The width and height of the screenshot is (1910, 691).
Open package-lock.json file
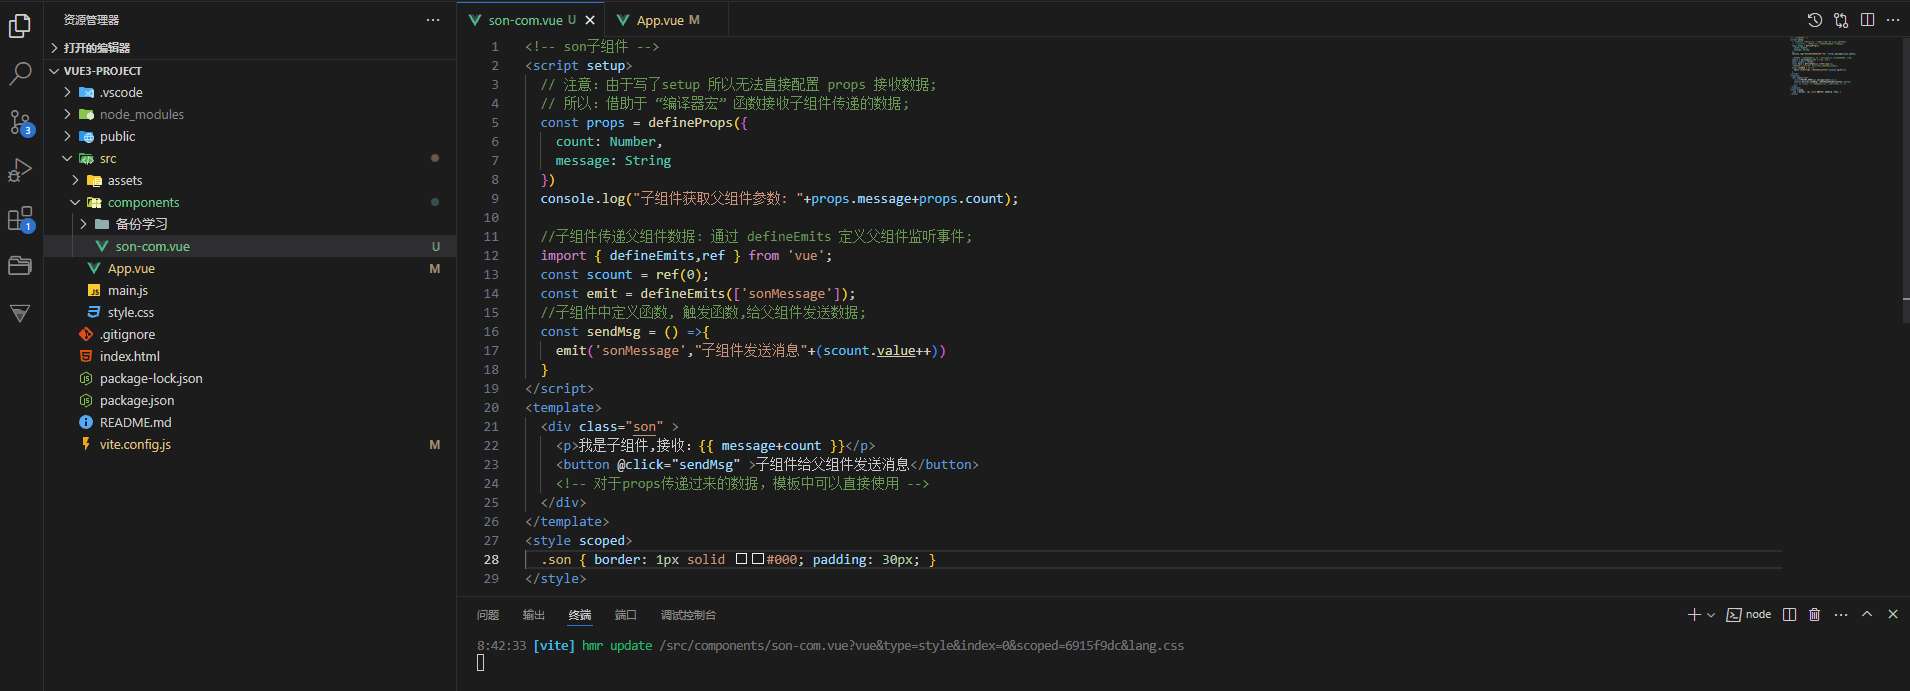click(250, 379)
